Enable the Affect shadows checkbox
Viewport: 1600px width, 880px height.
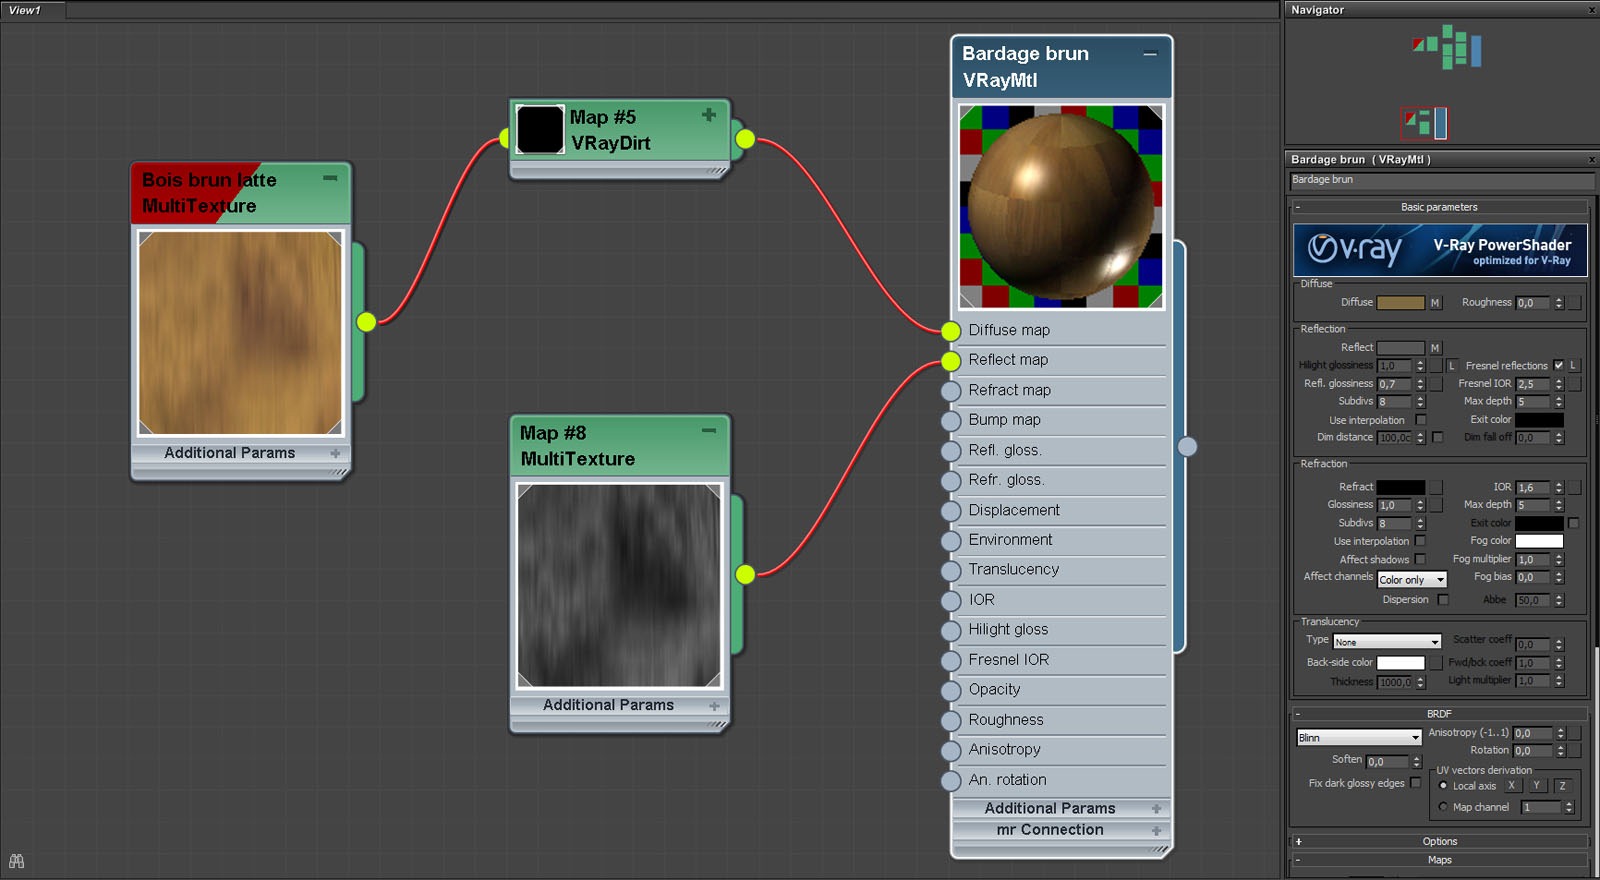click(1420, 559)
